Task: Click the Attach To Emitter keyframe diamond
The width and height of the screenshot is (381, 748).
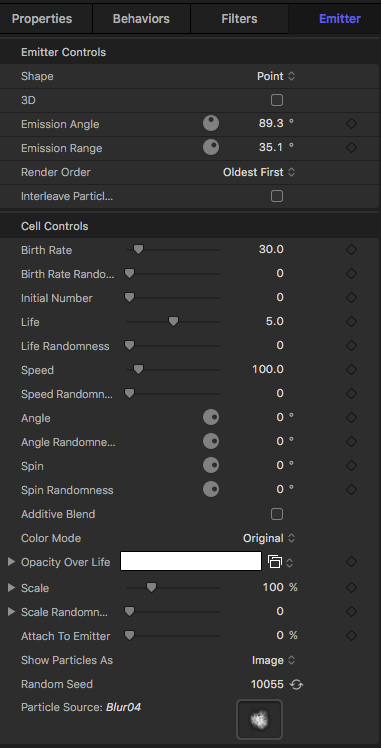Action: click(351, 635)
